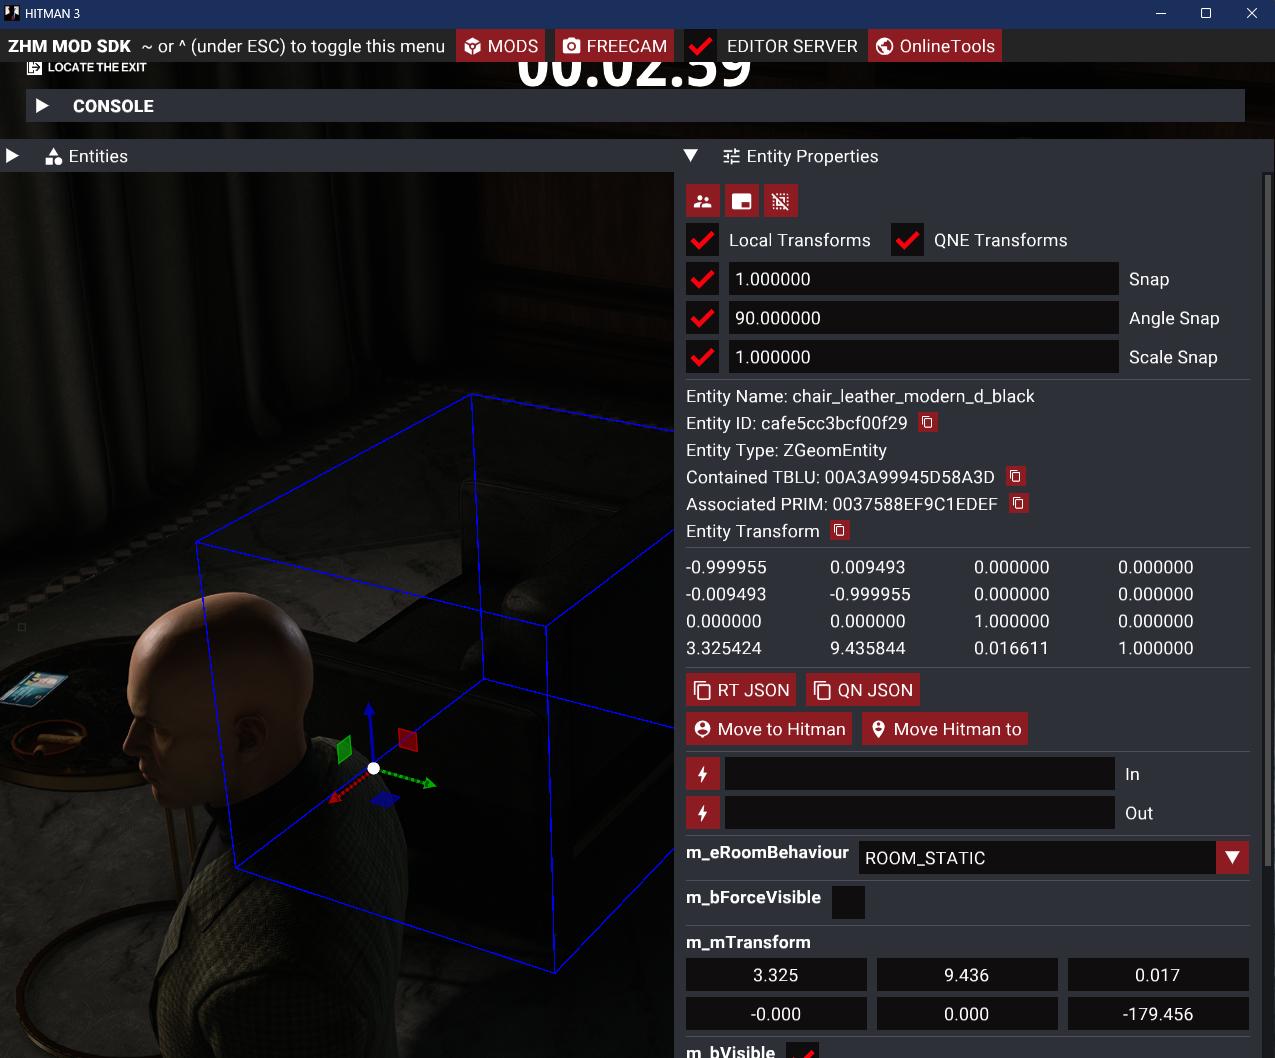This screenshot has width=1275, height=1058.
Task: Toggle the Local Transforms checkbox
Action: [703, 240]
